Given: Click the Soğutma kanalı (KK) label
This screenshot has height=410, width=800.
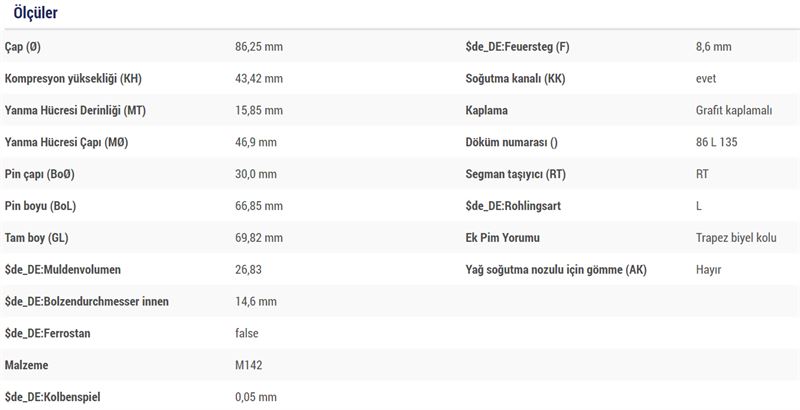Looking at the screenshot, I should click(x=515, y=79).
